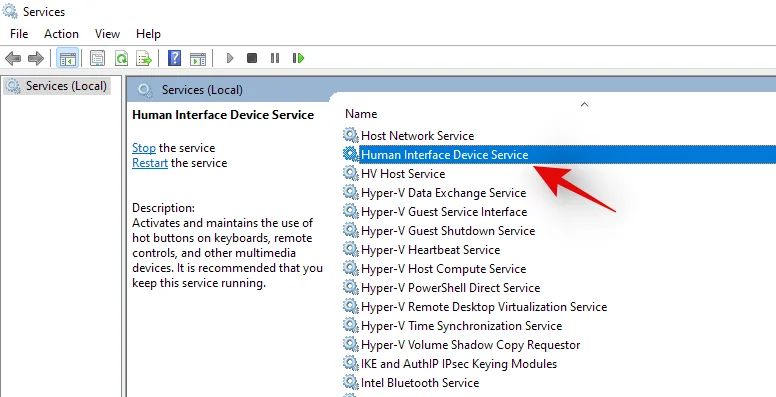Click gear icon beside Hyper-V Data Exchange
776x397 pixels.
coord(350,192)
